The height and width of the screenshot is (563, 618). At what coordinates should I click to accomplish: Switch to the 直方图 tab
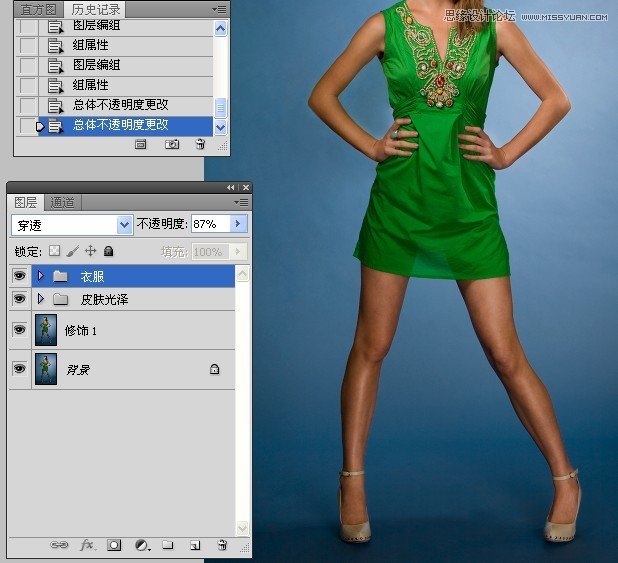(x=39, y=9)
